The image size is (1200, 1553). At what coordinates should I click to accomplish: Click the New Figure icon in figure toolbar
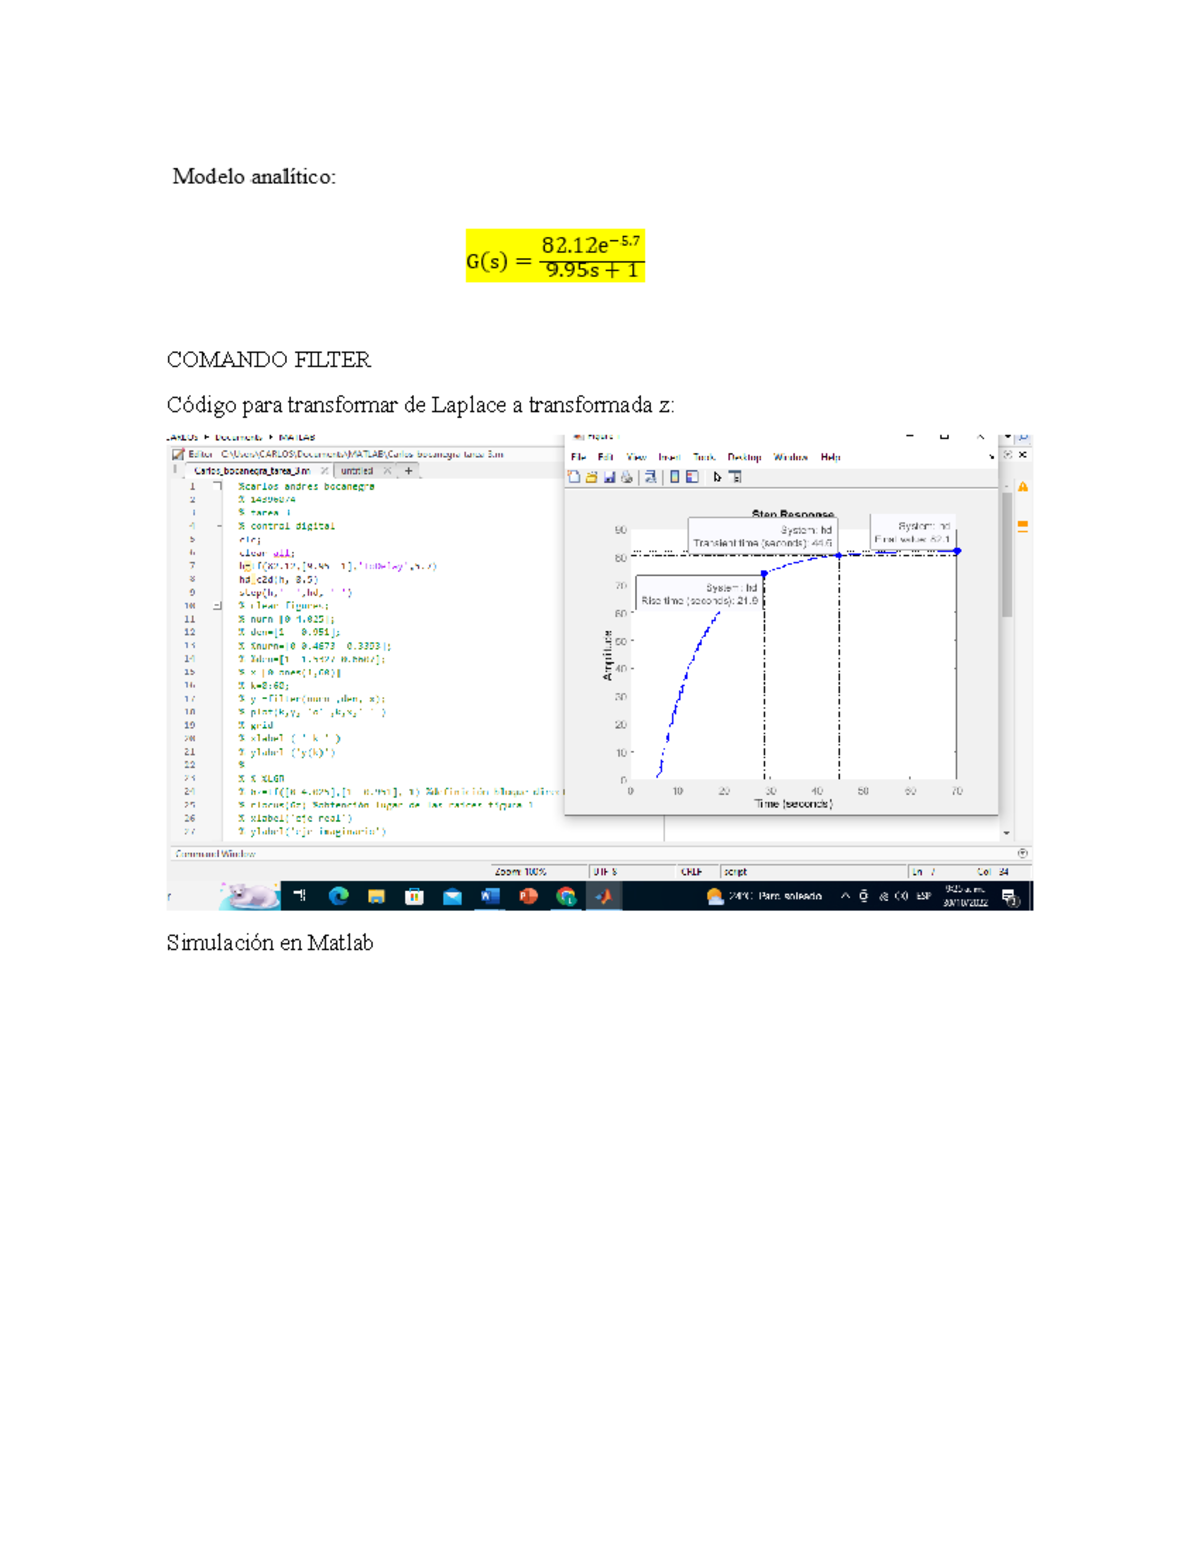click(x=574, y=478)
